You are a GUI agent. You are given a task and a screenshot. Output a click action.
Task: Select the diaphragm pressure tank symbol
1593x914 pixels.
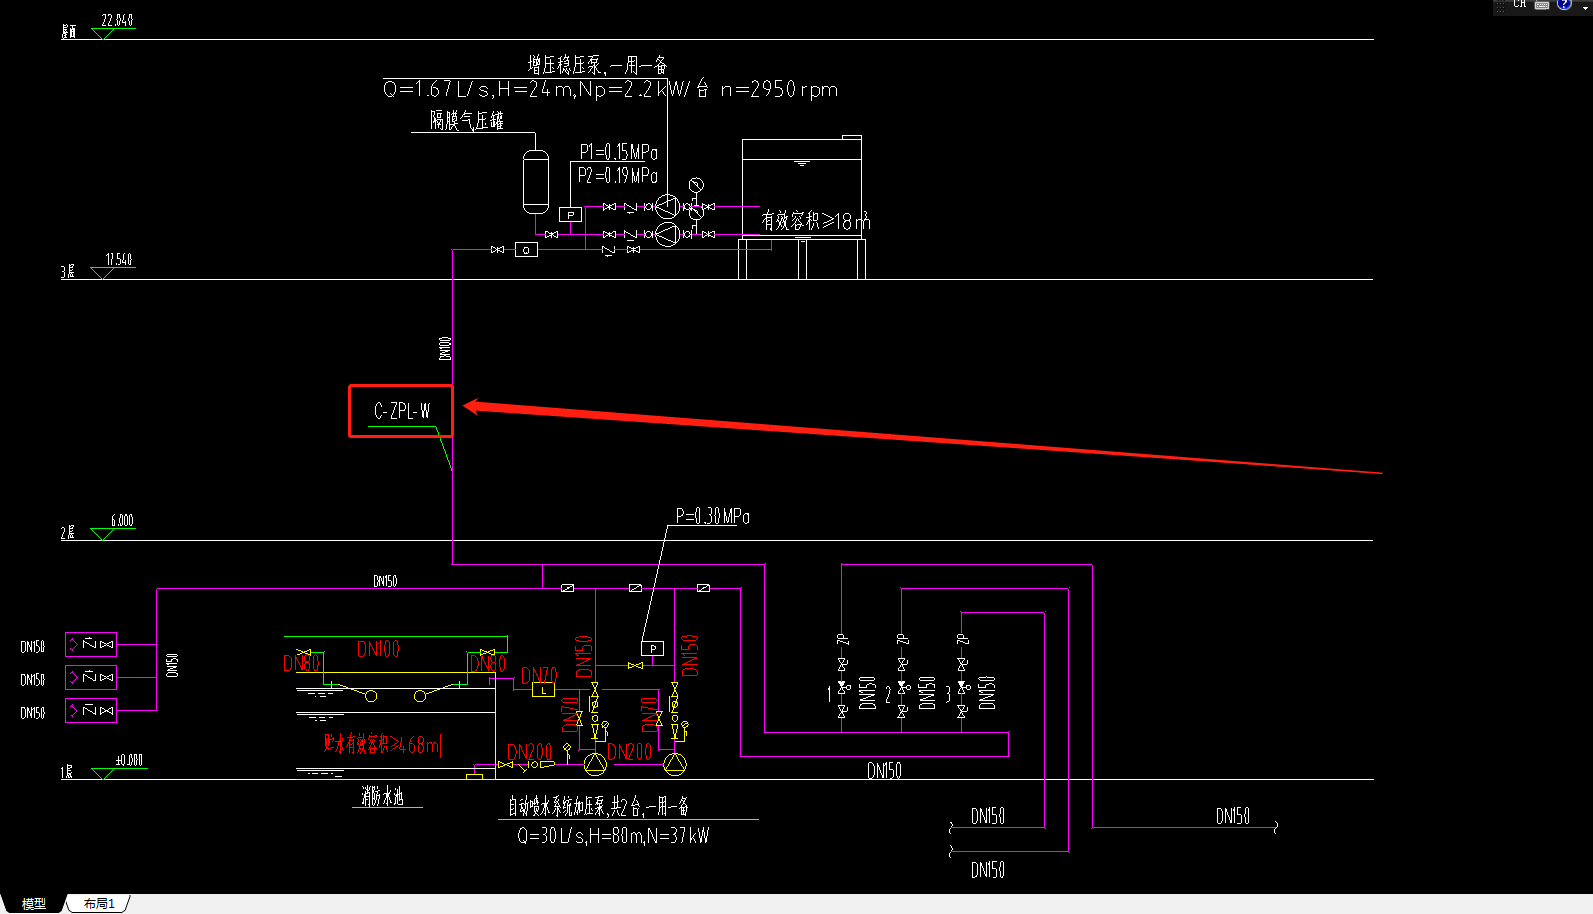tap(536, 180)
